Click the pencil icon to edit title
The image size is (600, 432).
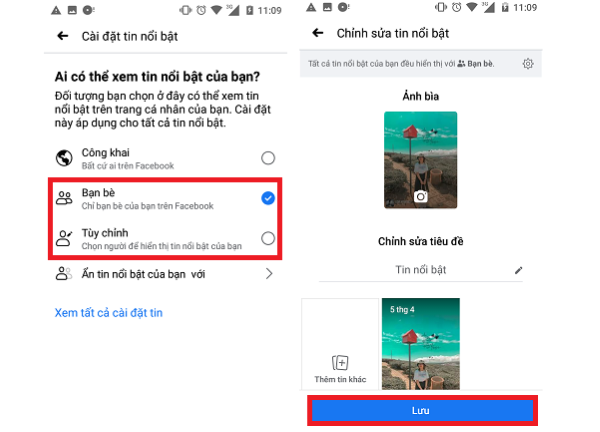point(518,271)
